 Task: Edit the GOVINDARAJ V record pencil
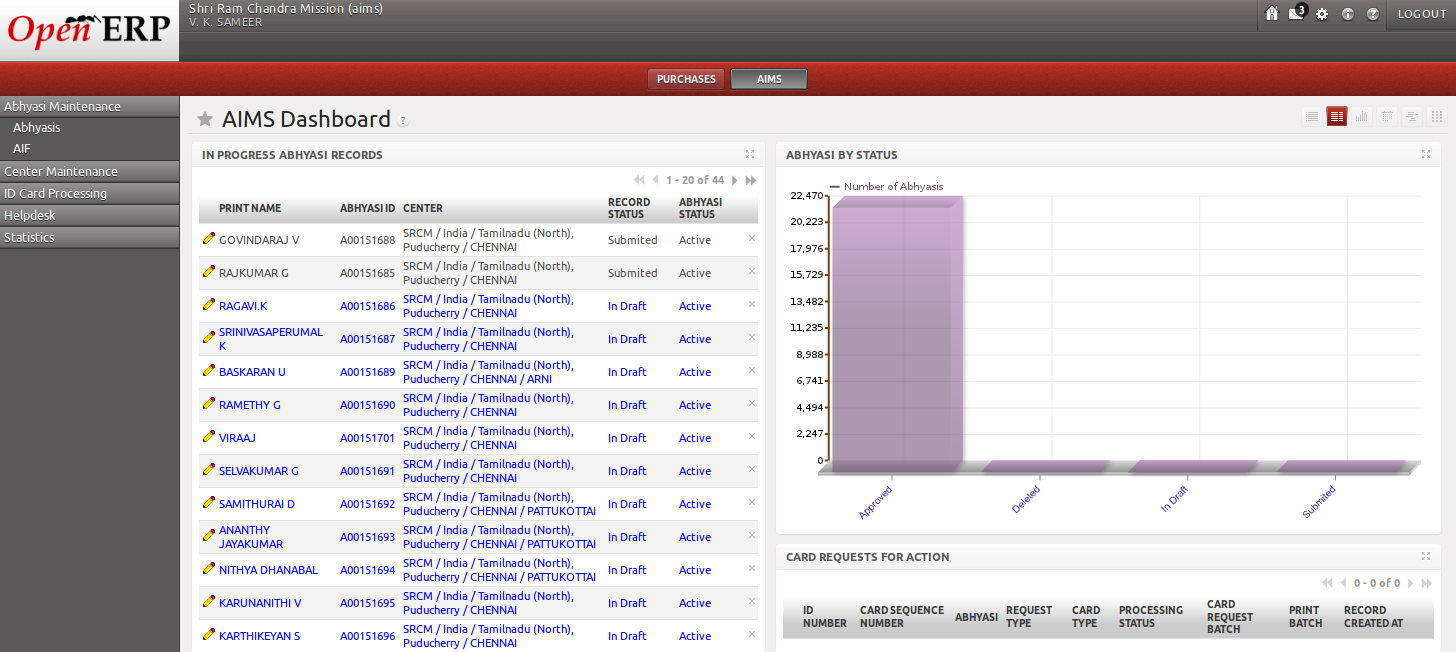click(209, 238)
